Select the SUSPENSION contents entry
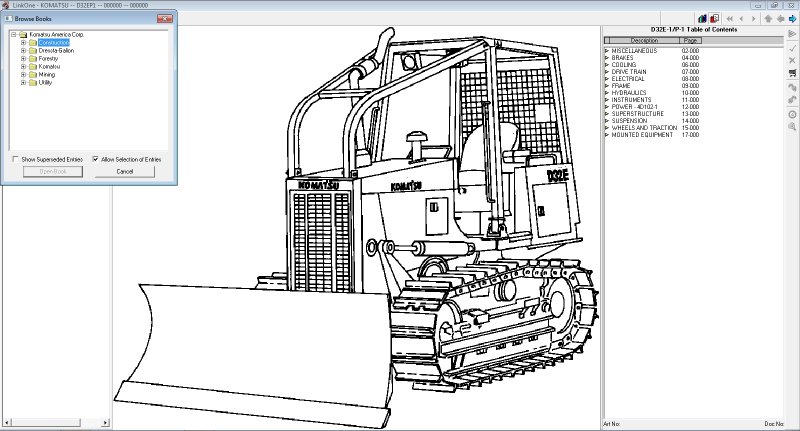The width and height of the screenshot is (800, 431). [629, 121]
